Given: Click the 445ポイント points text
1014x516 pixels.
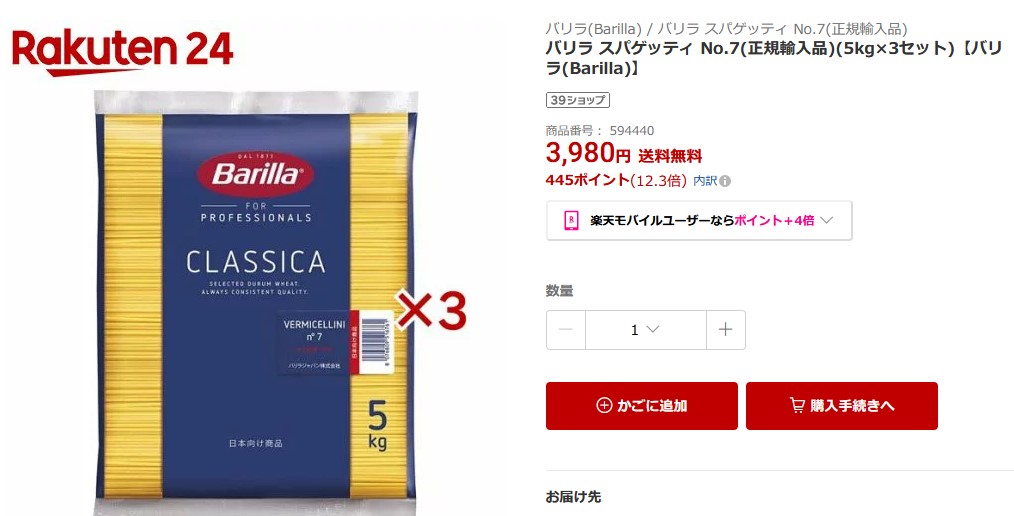Looking at the screenshot, I should coord(587,180).
